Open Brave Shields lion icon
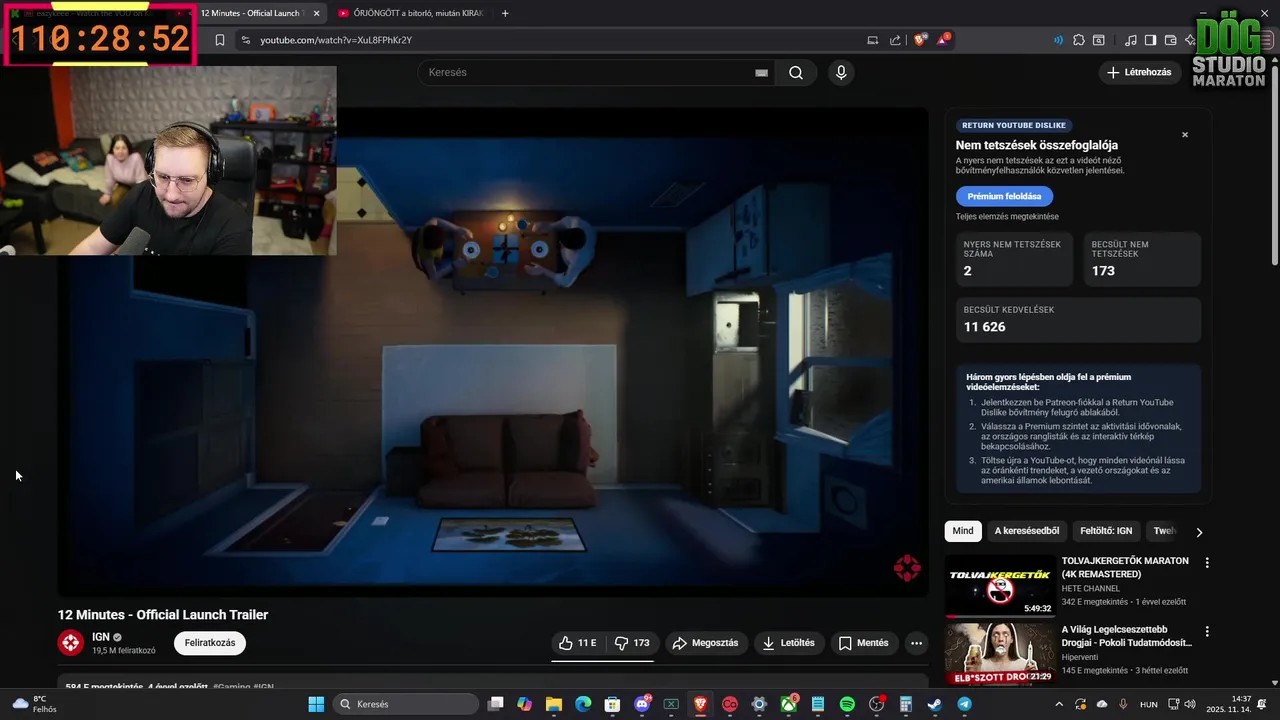This screenshot has width=1280, height=720. [x=921, y=40]
